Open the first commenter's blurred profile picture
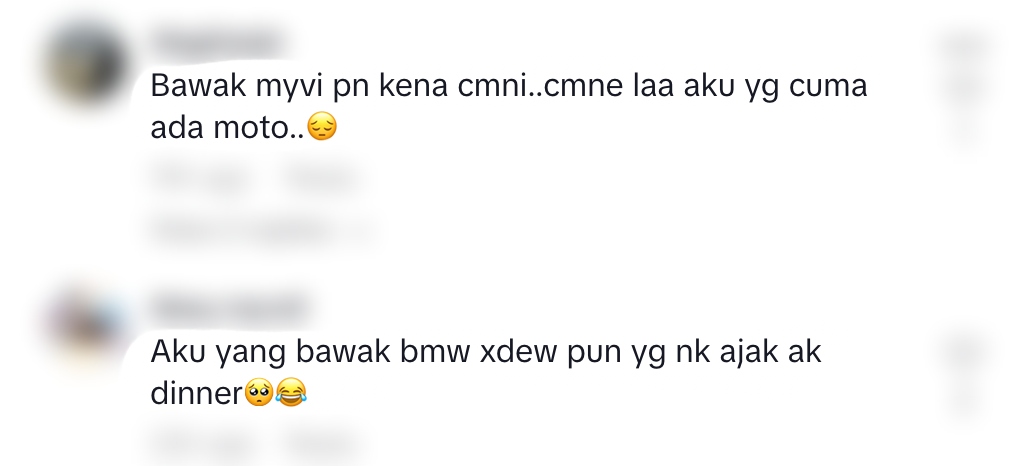Screen dimensions: 1036x466 click(x=86, y=64)
